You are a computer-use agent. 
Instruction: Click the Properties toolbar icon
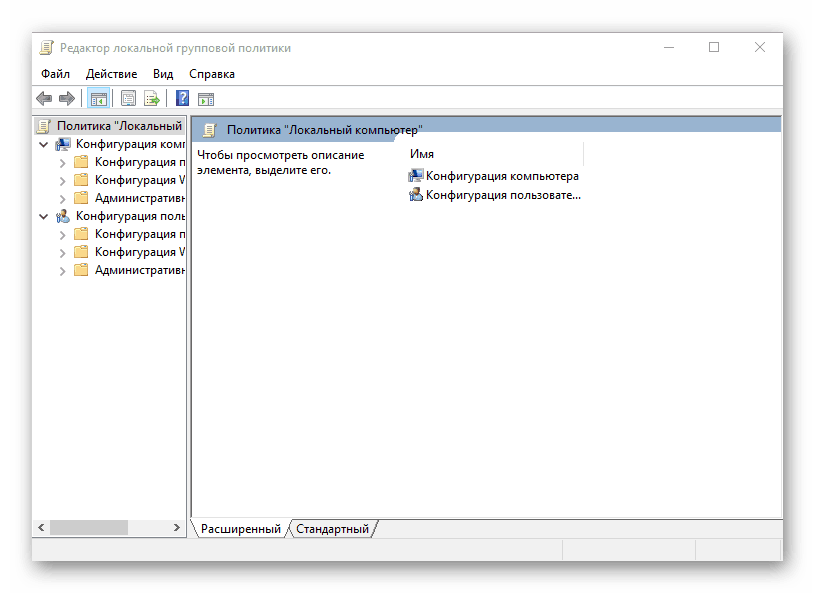point(128,98)
